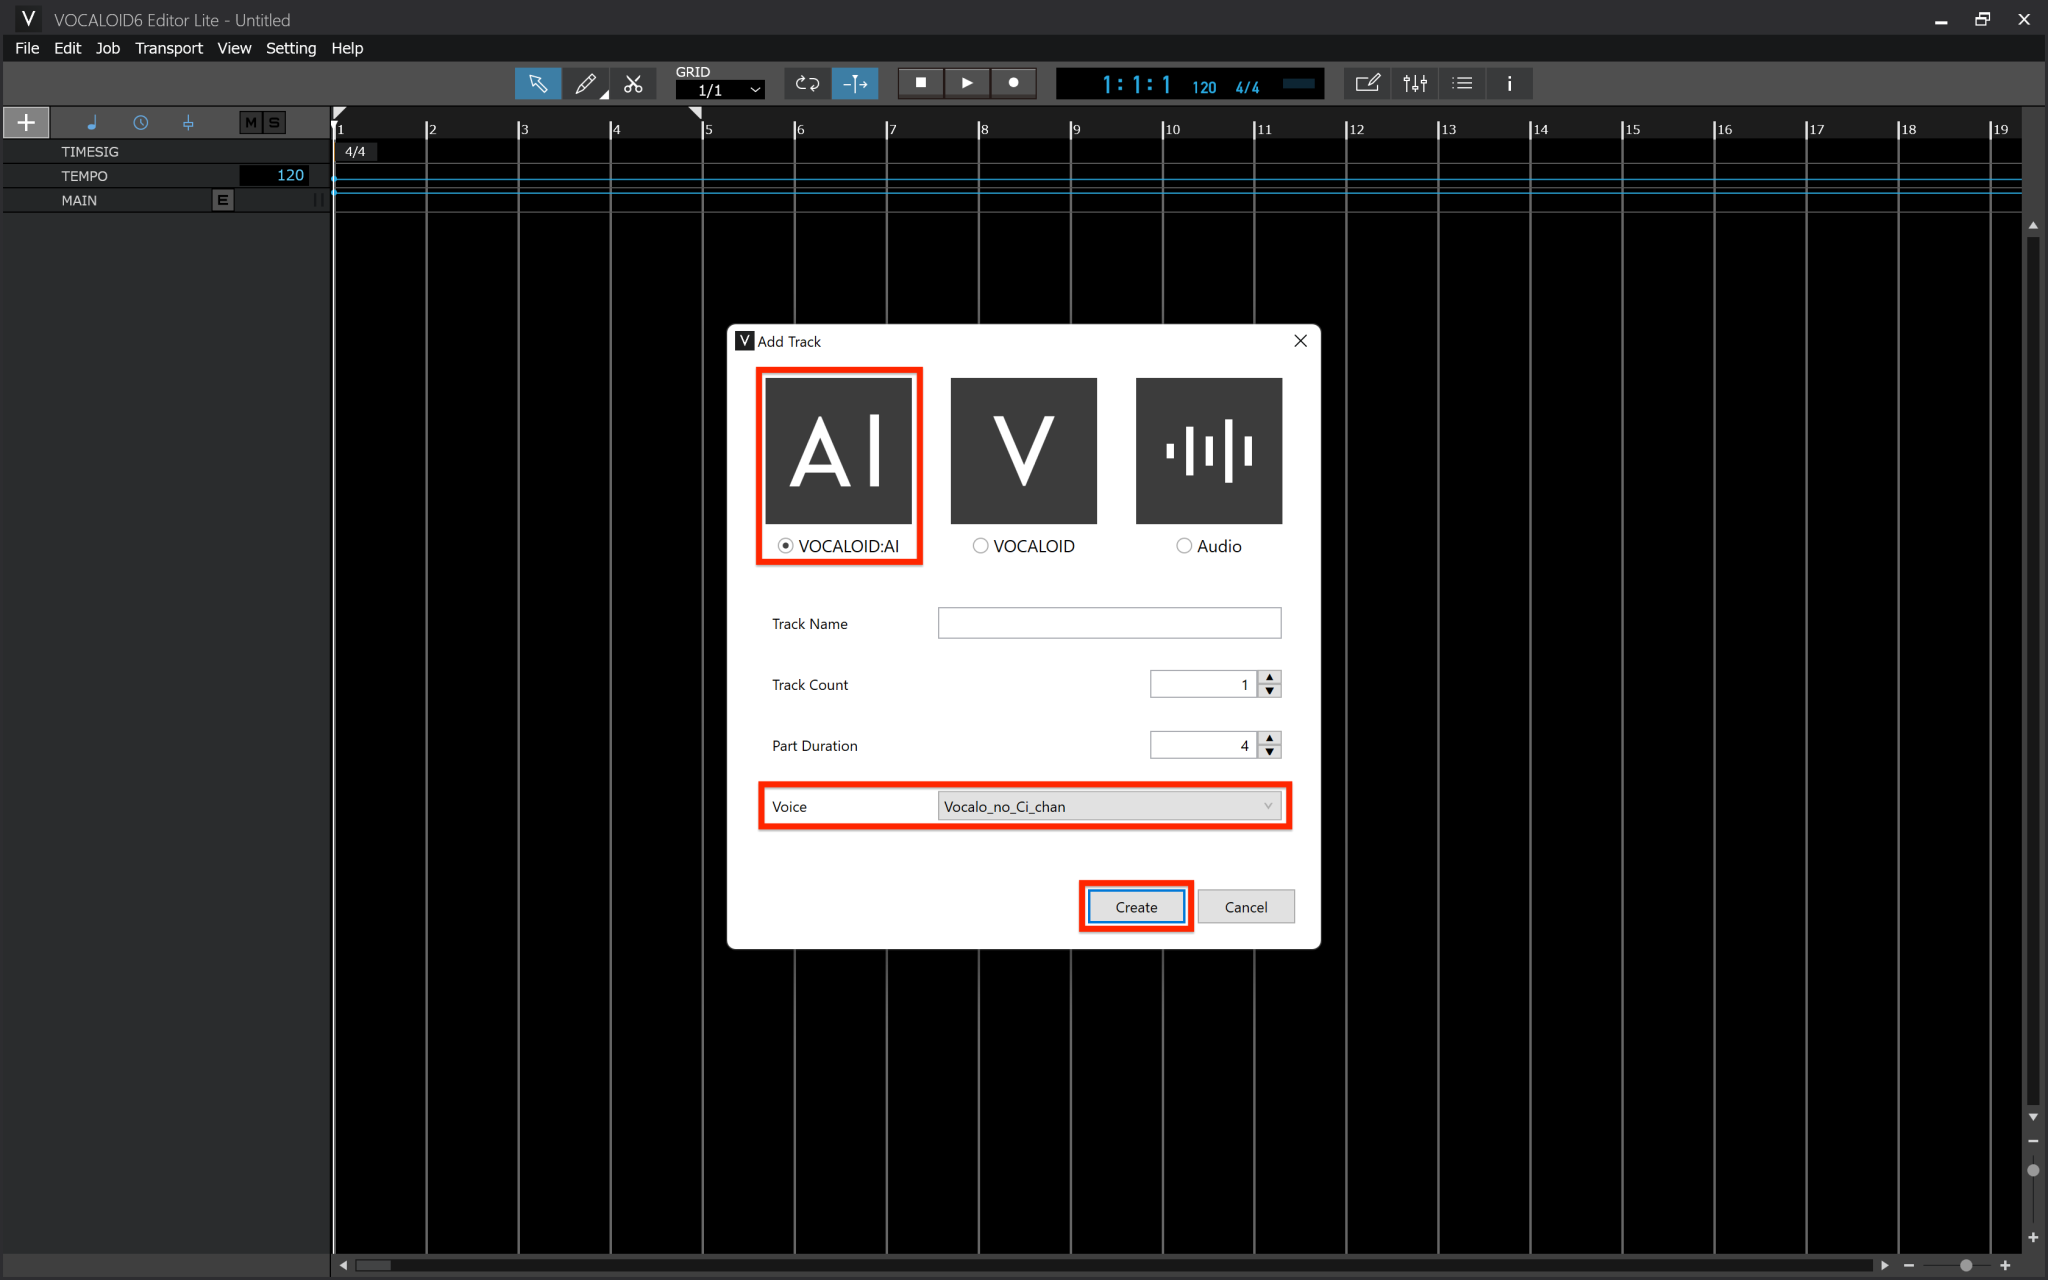
Task: Select the VOCALOID:AI radio button
Action: point(784,546)
